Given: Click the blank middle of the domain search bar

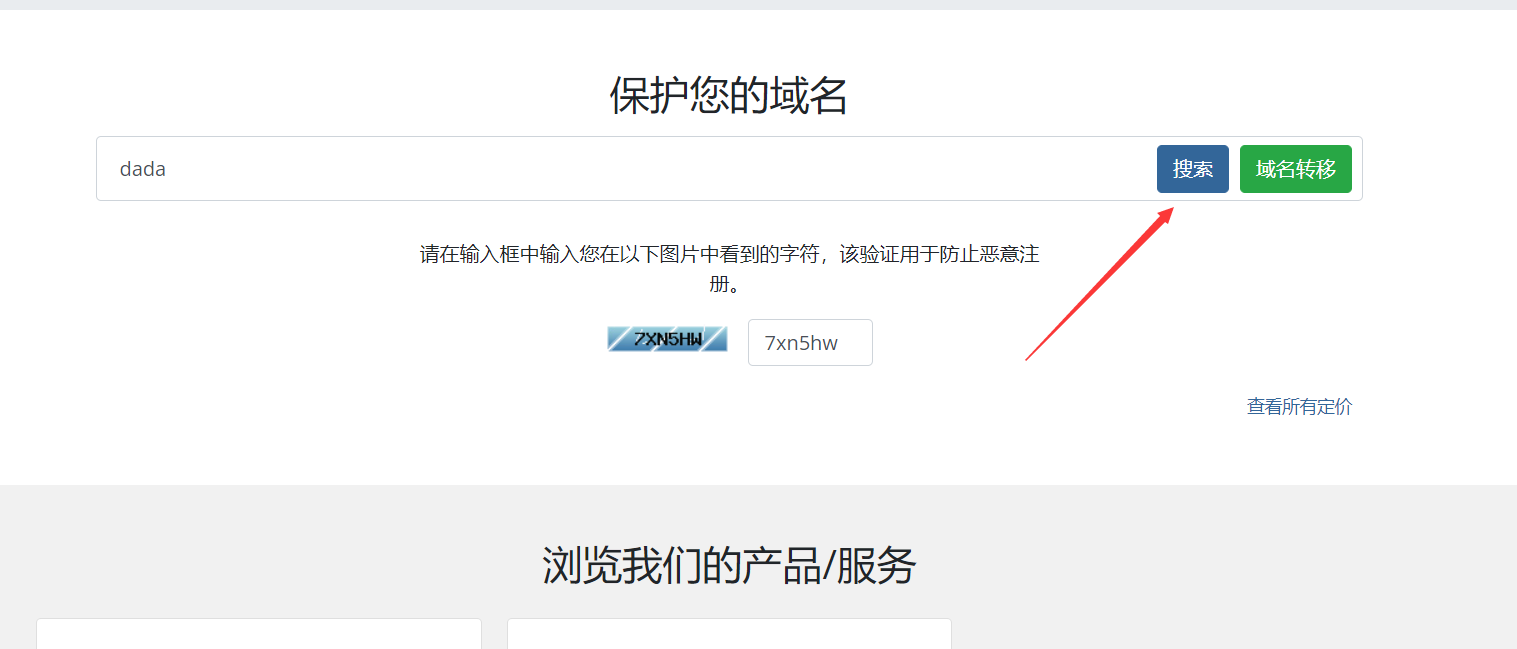Looking at the screenshot, I should click(x=650, y=169).
